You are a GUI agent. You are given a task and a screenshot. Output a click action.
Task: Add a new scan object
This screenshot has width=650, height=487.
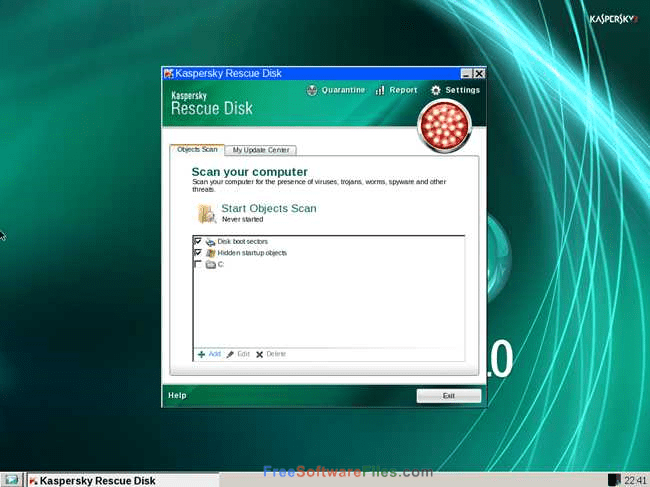click(210, 354)
